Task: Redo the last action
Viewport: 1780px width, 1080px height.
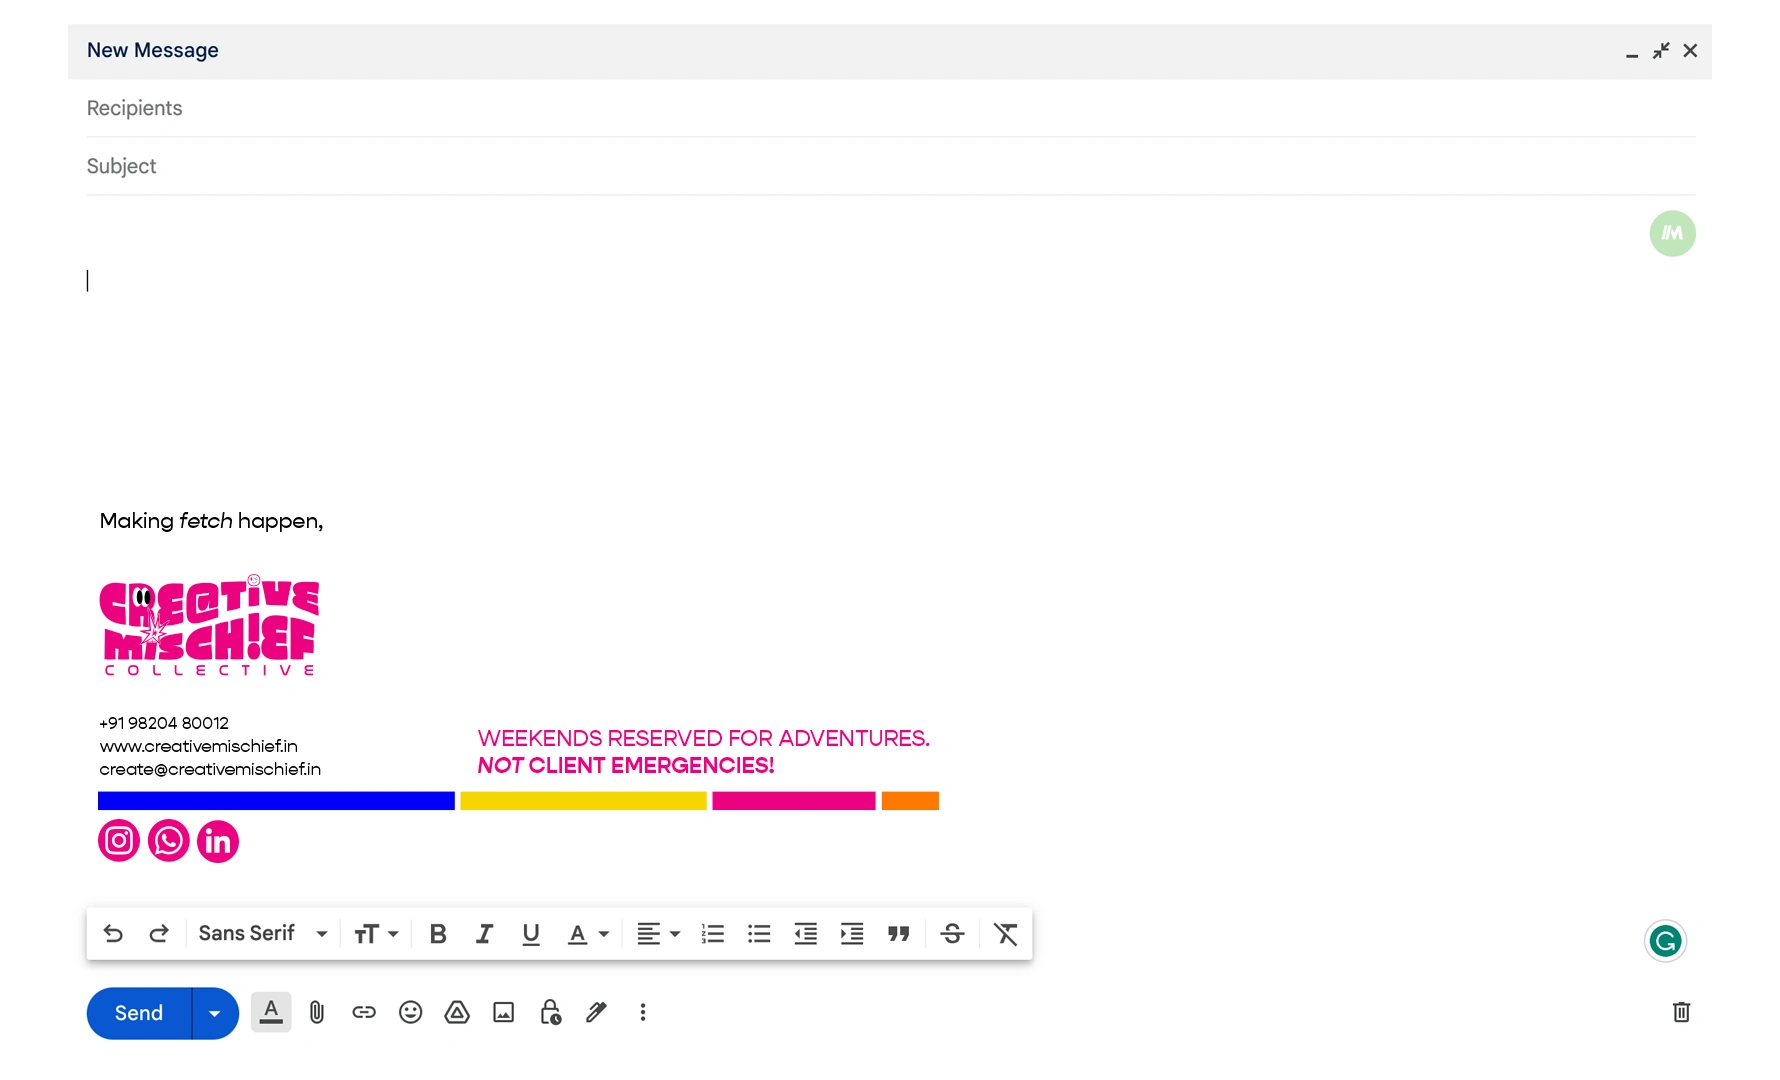Action: (x=159, y=934)
